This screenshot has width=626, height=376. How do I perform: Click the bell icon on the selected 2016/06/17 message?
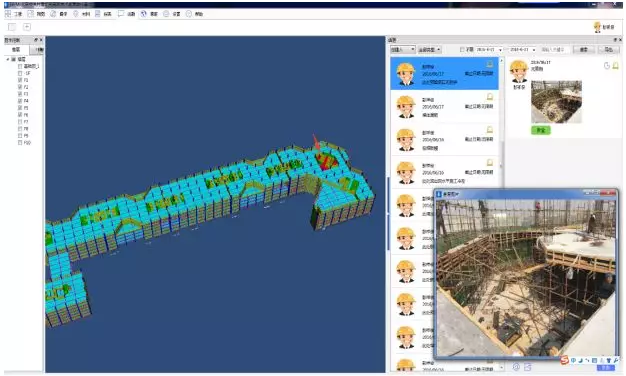(x=490, y=64)
